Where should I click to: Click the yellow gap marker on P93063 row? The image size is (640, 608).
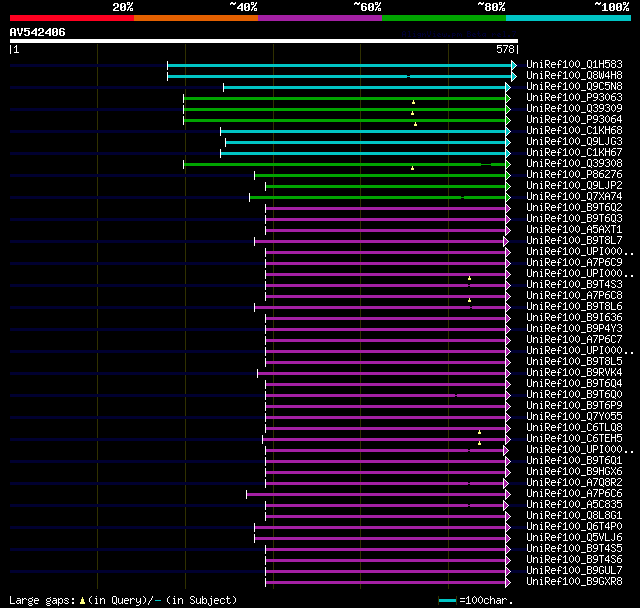413,102
